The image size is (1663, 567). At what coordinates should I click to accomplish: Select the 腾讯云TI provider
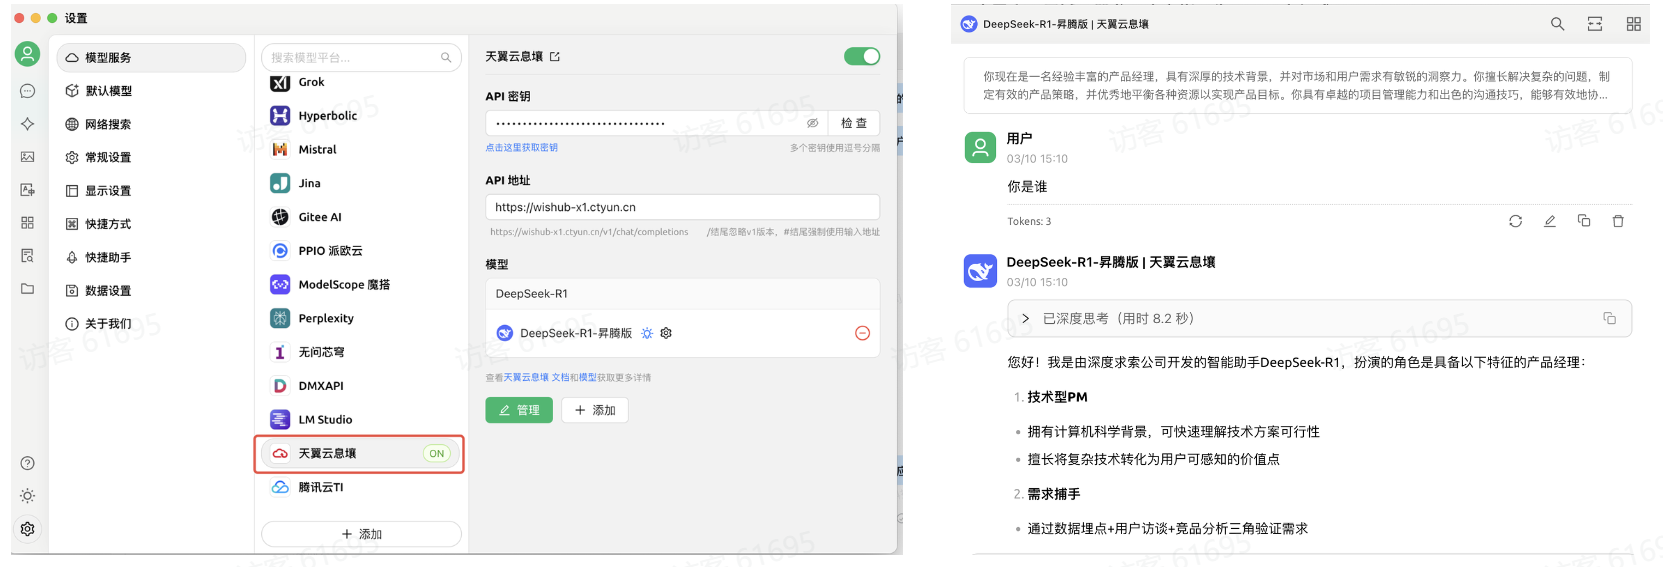click(361, 487)
